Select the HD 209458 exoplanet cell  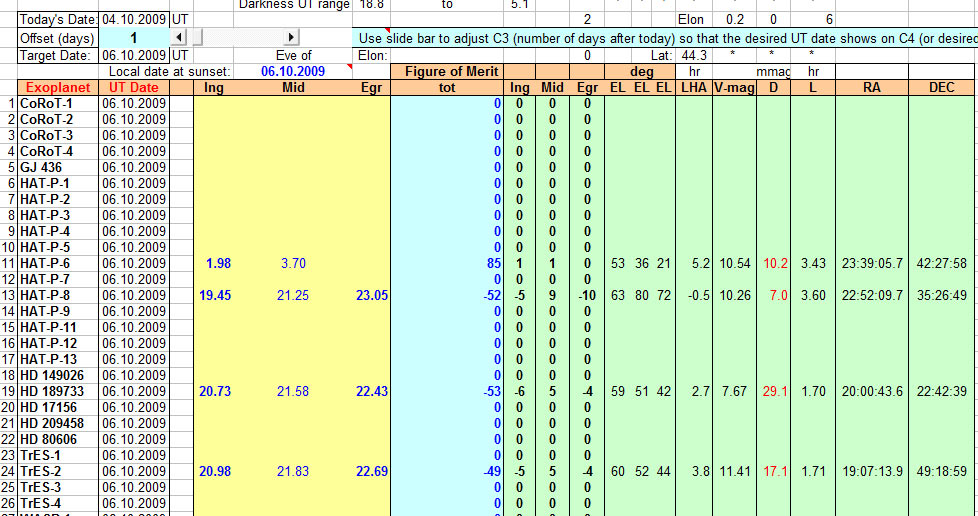point(58,424)
